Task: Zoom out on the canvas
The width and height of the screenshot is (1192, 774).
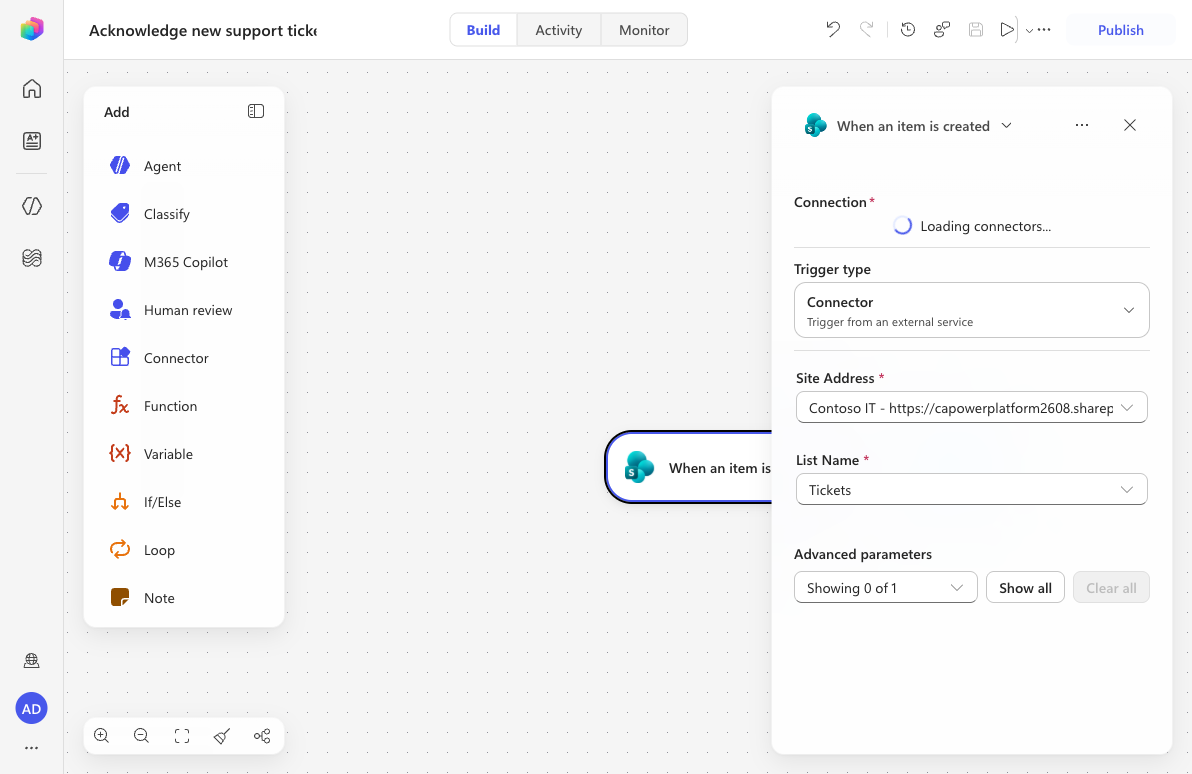Action: (141, 736)
